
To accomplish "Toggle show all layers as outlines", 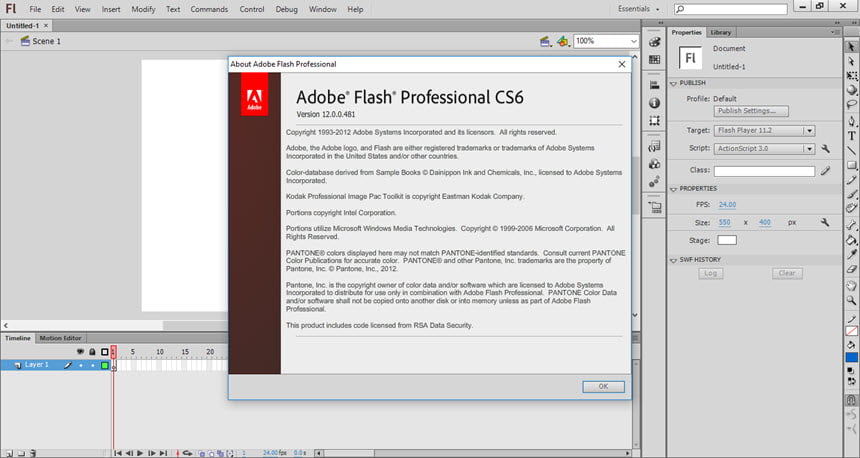I will (105, 352).
